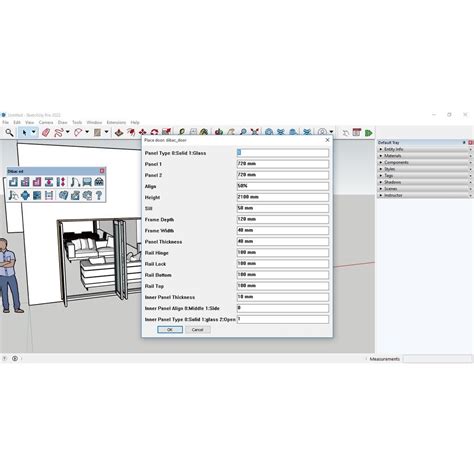Open the File menu
The width and height of the screenshot is (474, 474).
[6, 122]
